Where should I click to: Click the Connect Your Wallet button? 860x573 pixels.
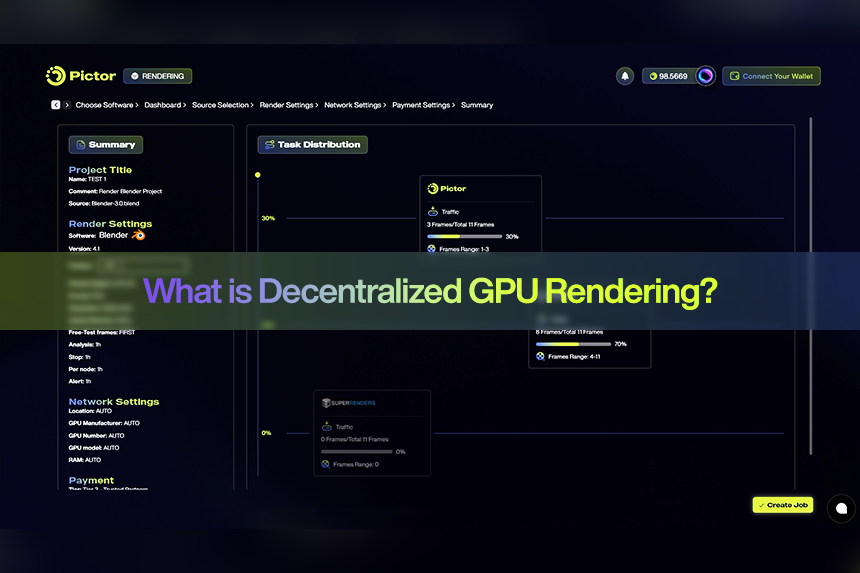click(x=771, y=76)
